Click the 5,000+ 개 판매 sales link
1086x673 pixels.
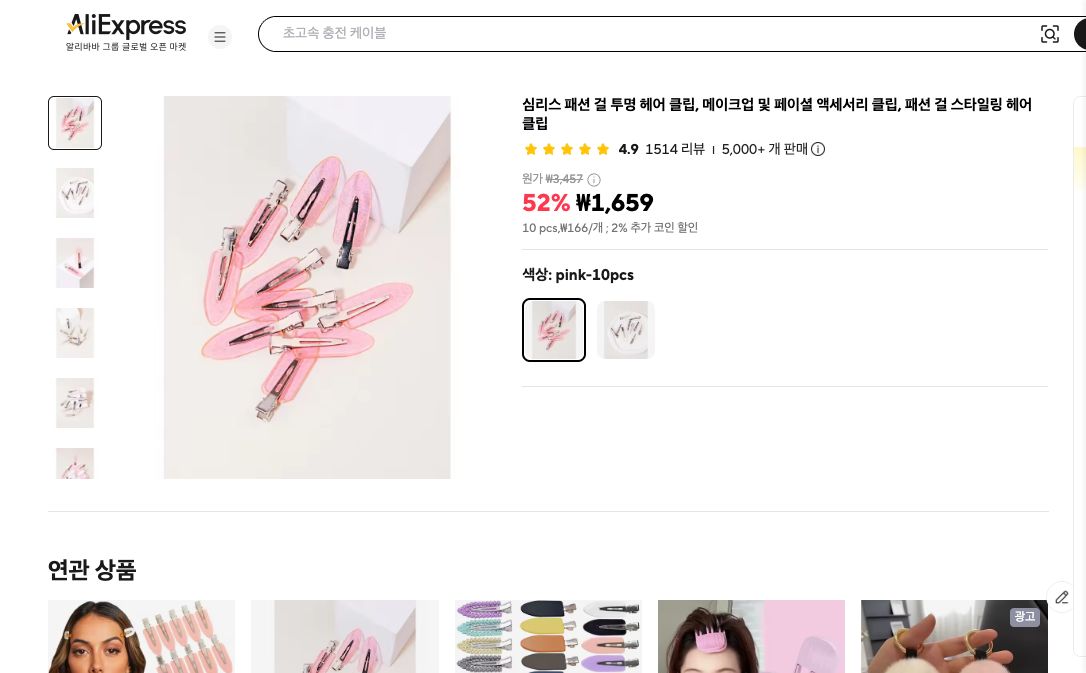[x=764, y=149]
